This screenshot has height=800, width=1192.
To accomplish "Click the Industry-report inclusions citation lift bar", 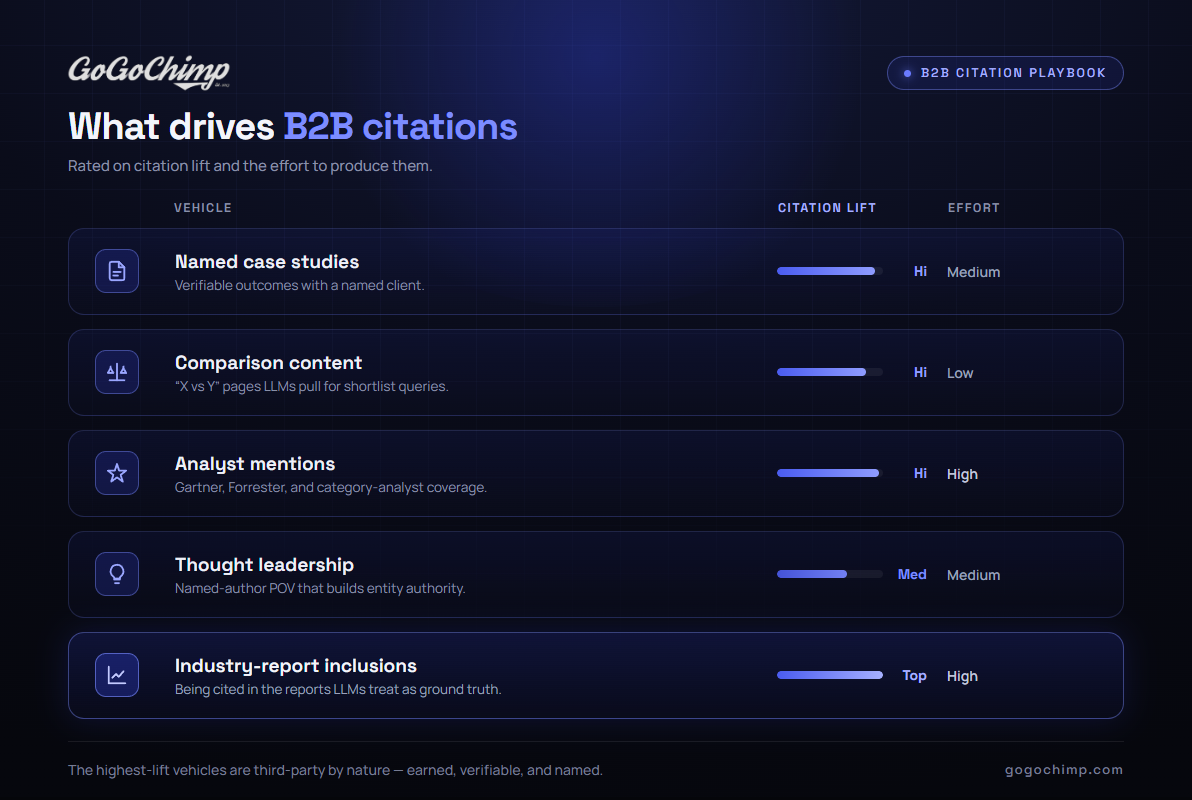I will 829,675.
